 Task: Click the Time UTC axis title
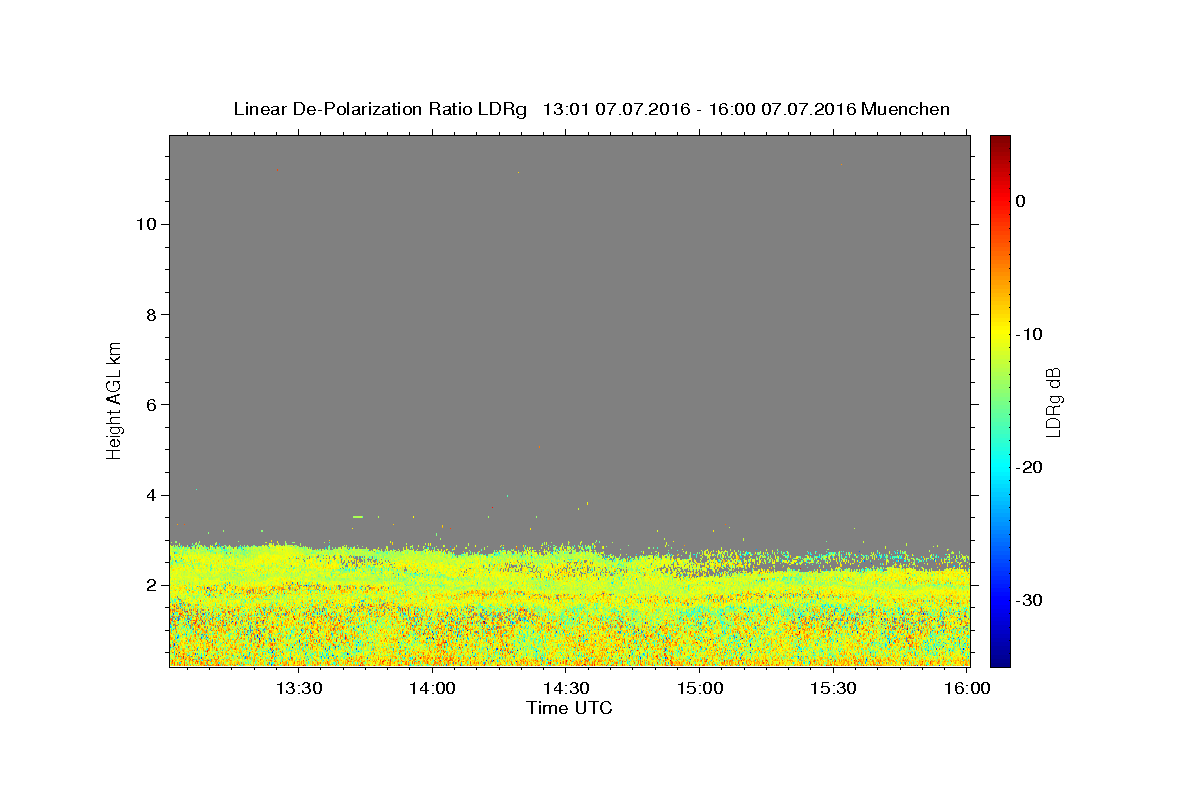click(x=569, y=708)
